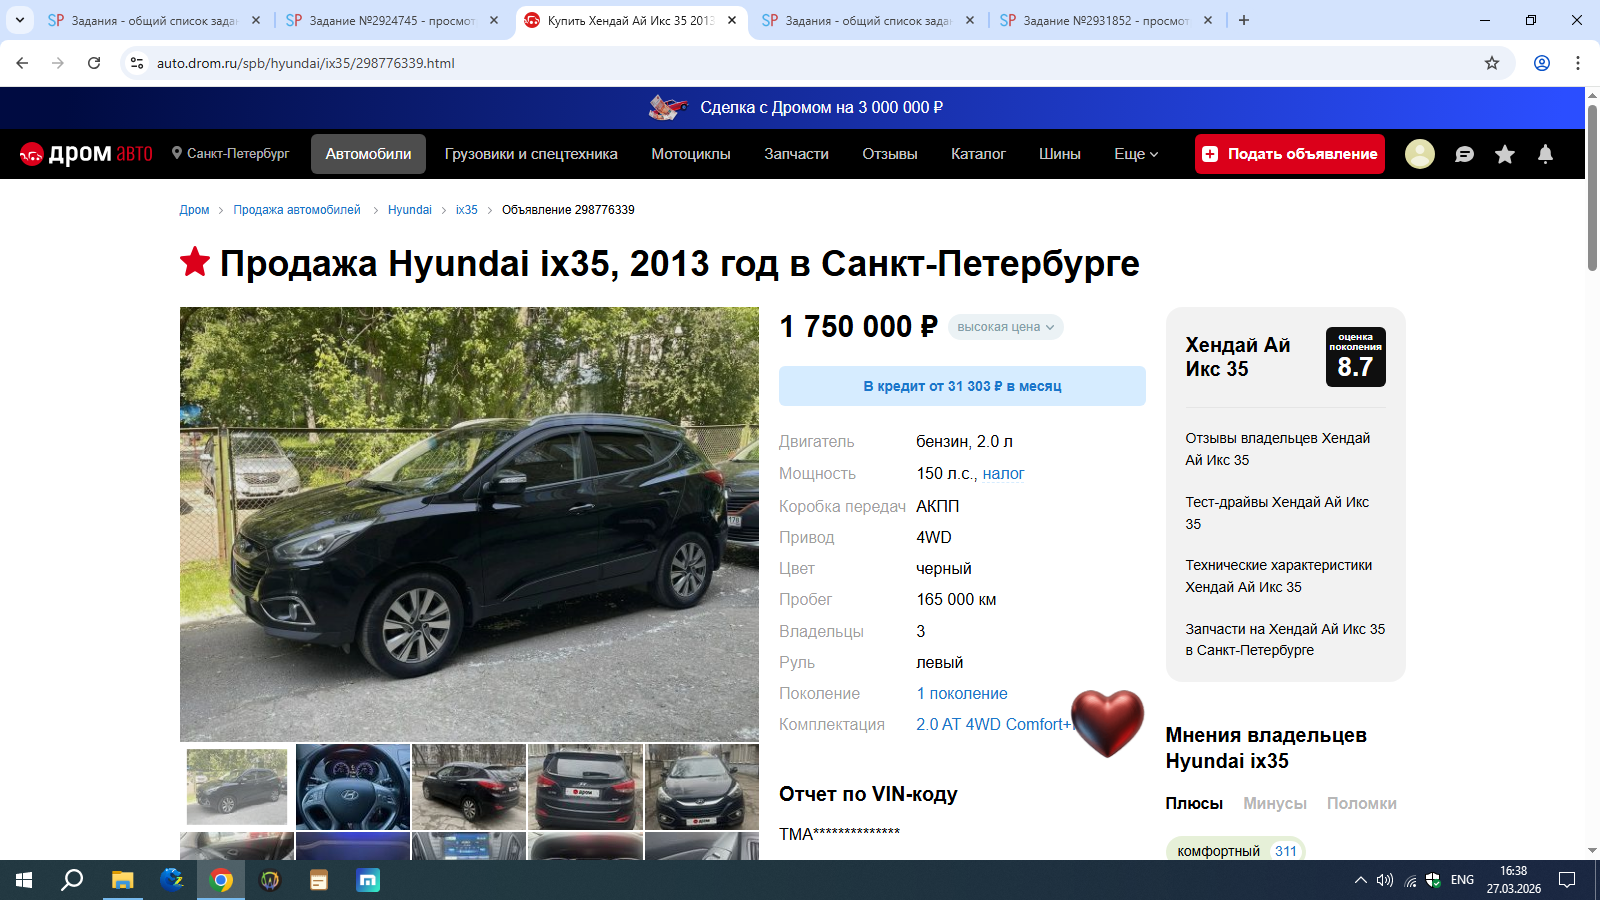1600x900 pixels.
Task: Select the dashboard steering wheel thumbnail
Action: [x=353, y=787]
